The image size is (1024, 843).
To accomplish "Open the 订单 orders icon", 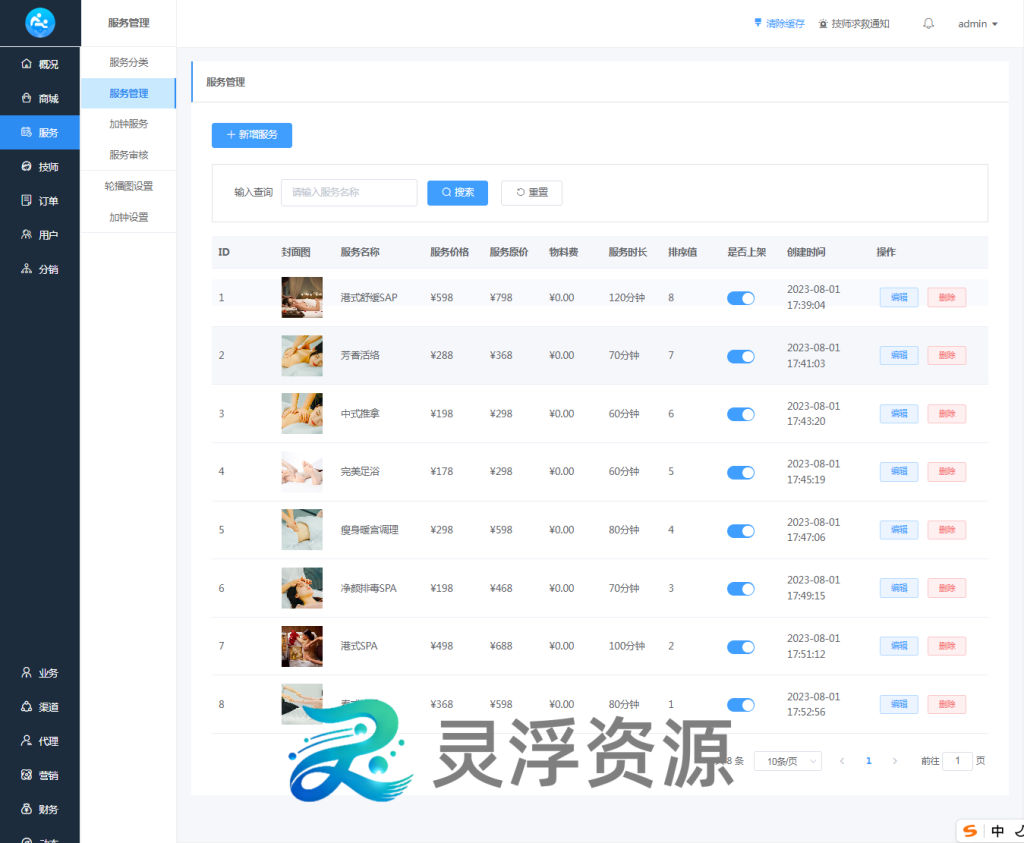I will click(x=27, y=200).
